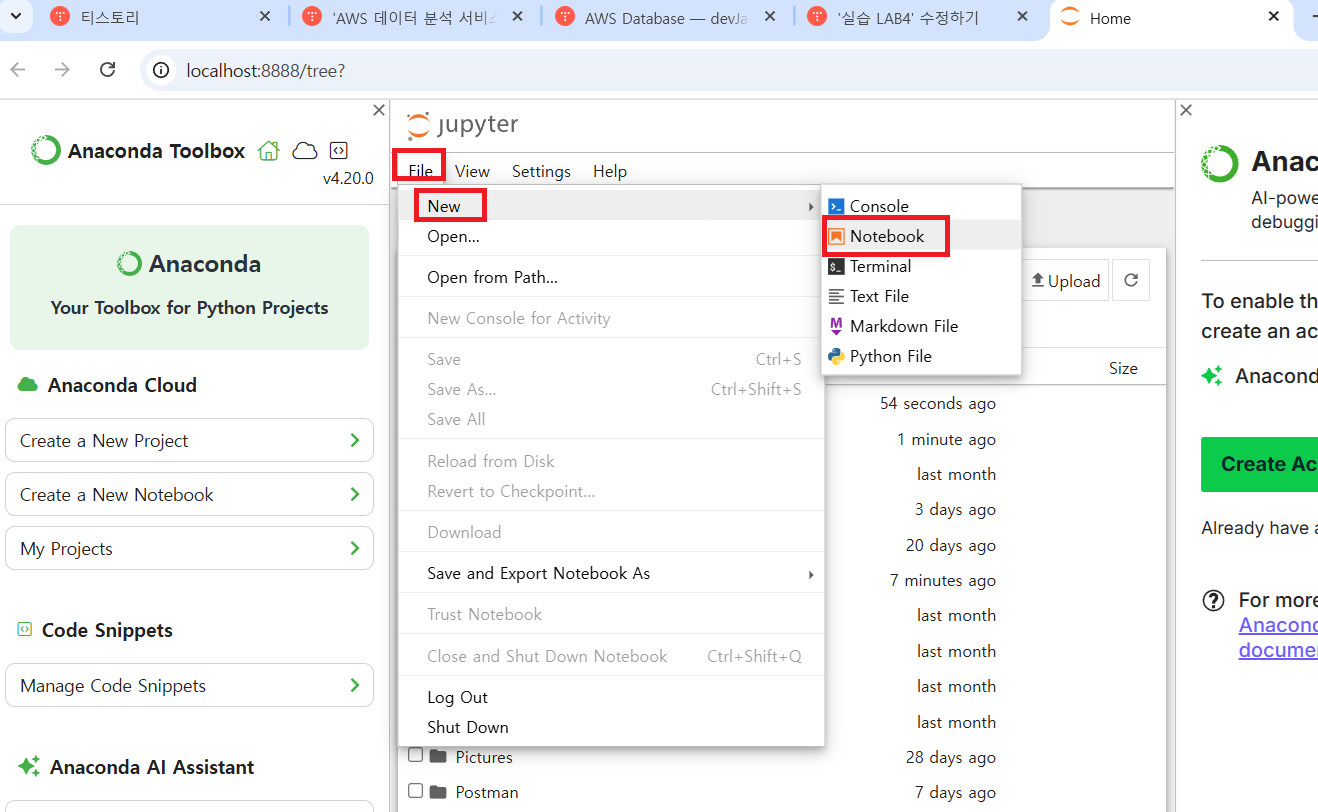Close the Anaconda Toolbox left panel
Screen dimensions: 1318x812
pos(378,110)
